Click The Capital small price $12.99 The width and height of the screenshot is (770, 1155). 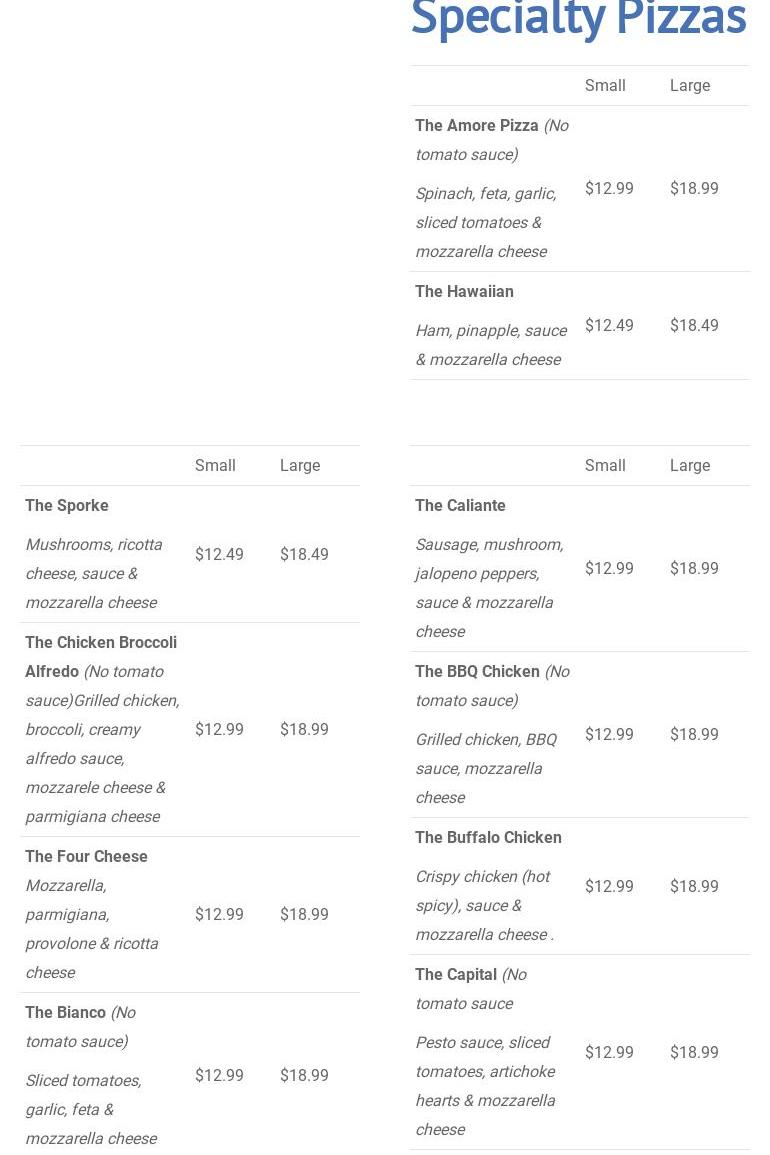(x=609, y=1053)
